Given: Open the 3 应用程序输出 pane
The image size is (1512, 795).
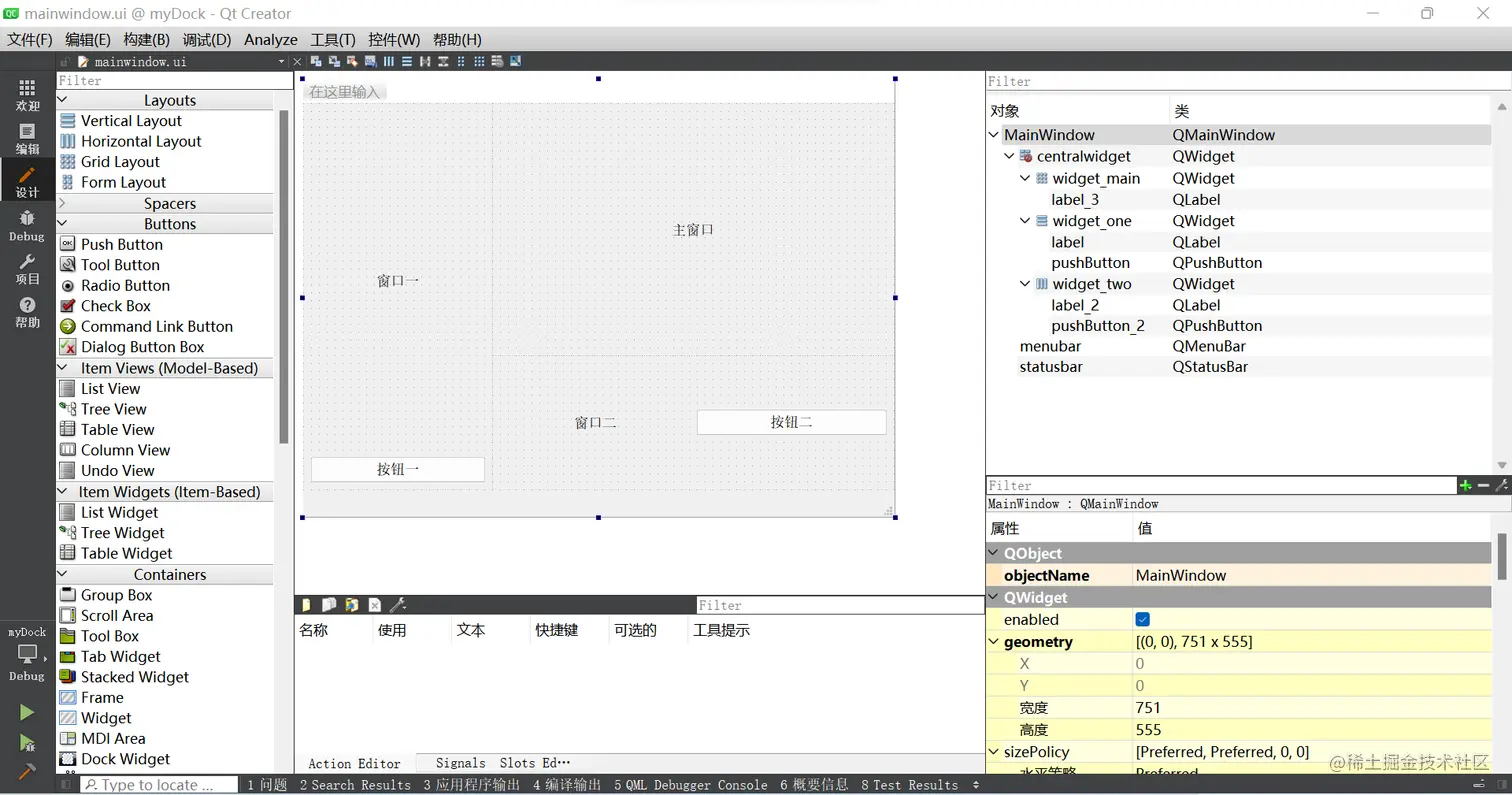Looking at the screenshot, I should click(x=471, y=785).
